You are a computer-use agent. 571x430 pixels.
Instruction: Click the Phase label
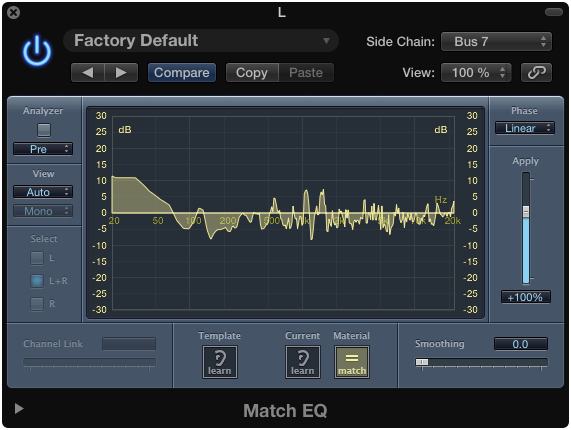pyautogui.click(x=524, y=111)
